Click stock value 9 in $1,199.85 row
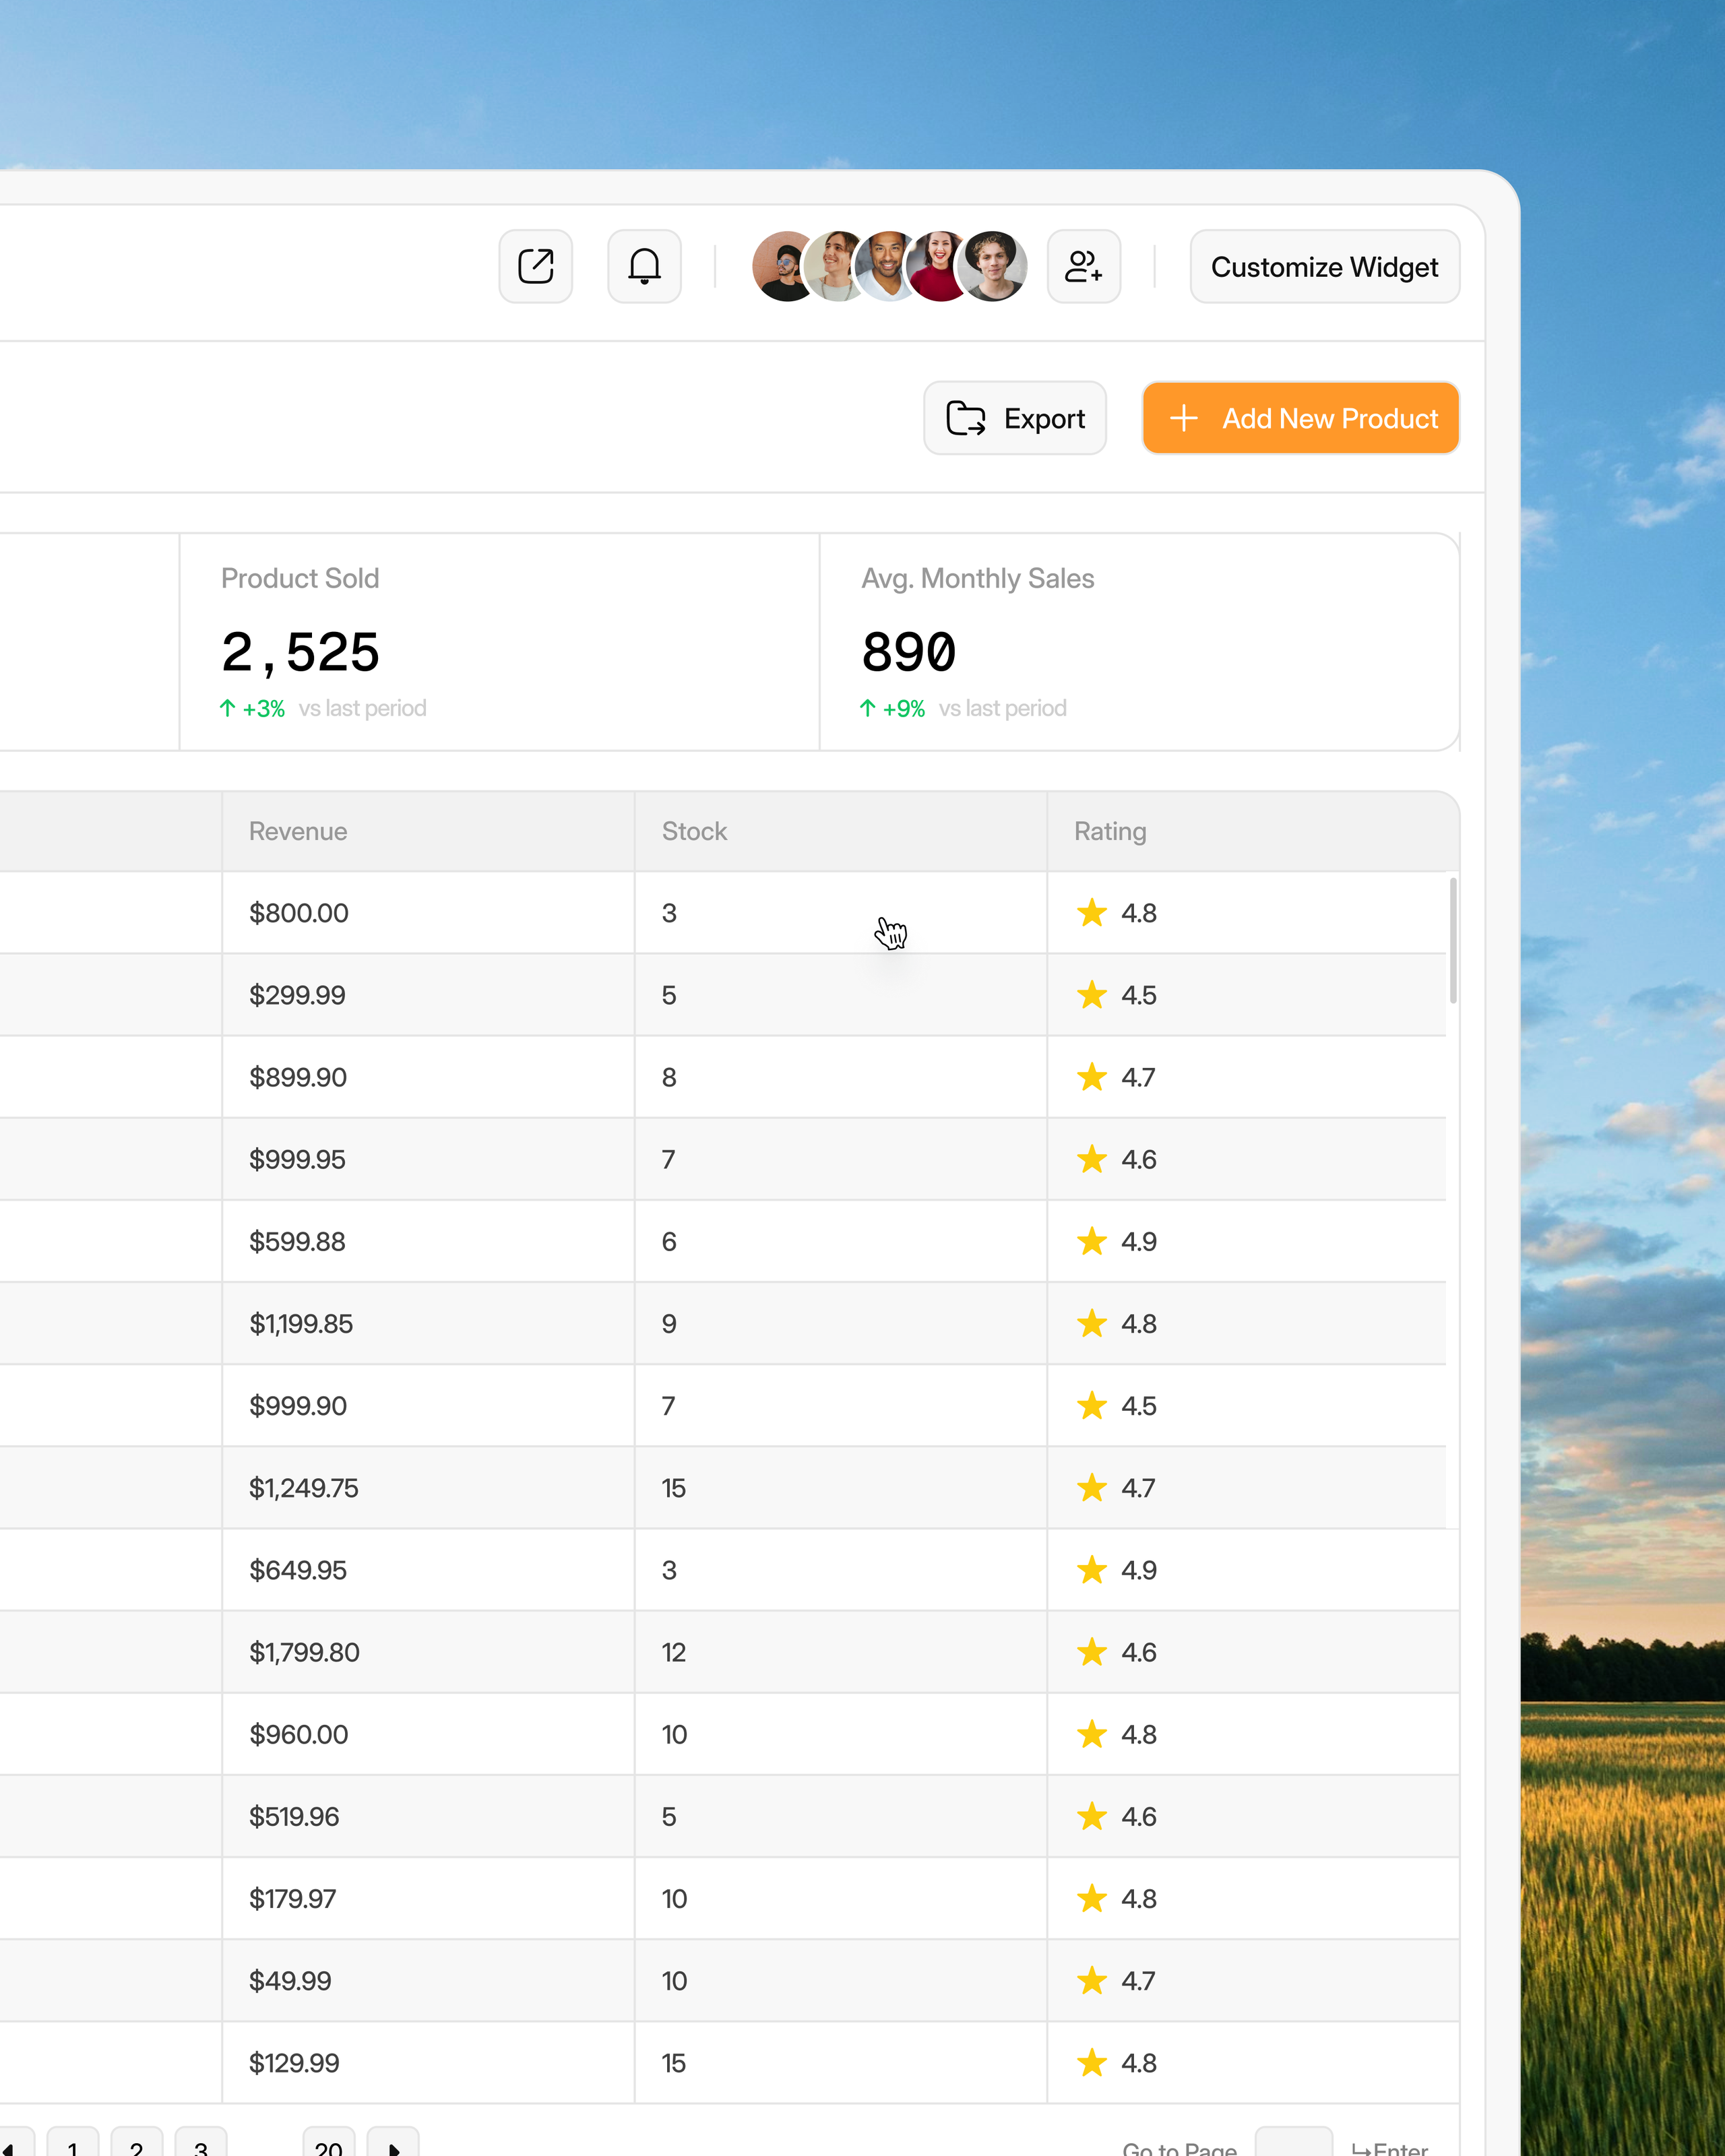 [669, 1323]
